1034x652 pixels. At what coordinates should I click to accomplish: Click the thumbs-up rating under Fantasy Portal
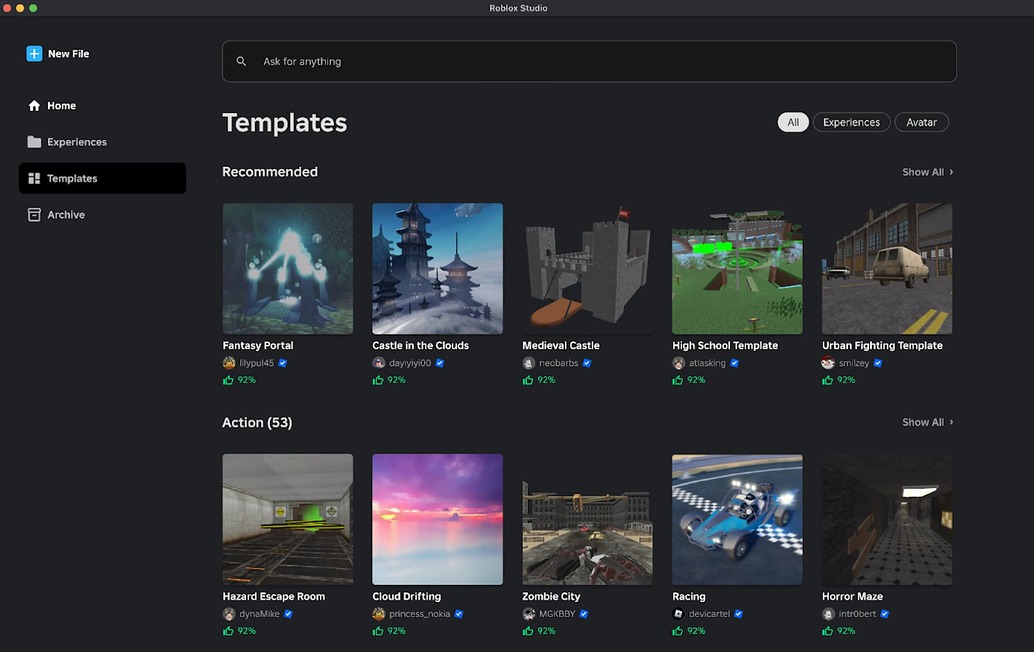coord(227,380)
